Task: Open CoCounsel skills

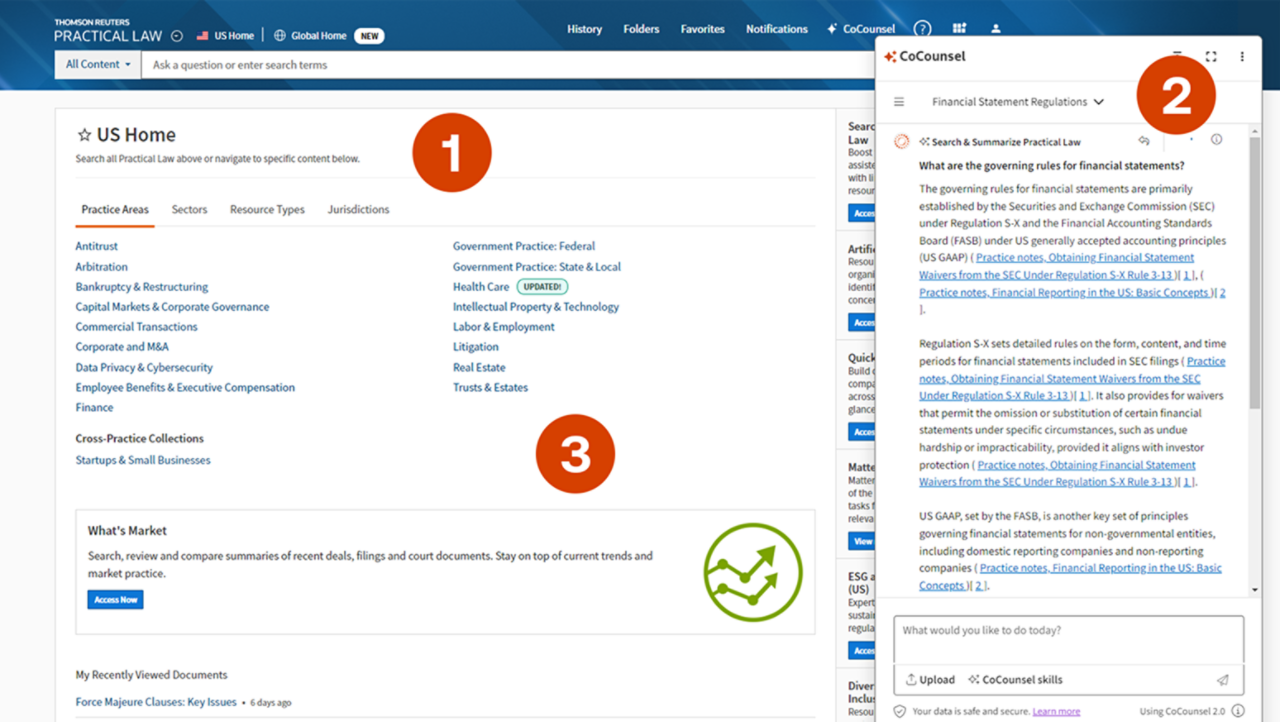Action: coord(1015,680)
